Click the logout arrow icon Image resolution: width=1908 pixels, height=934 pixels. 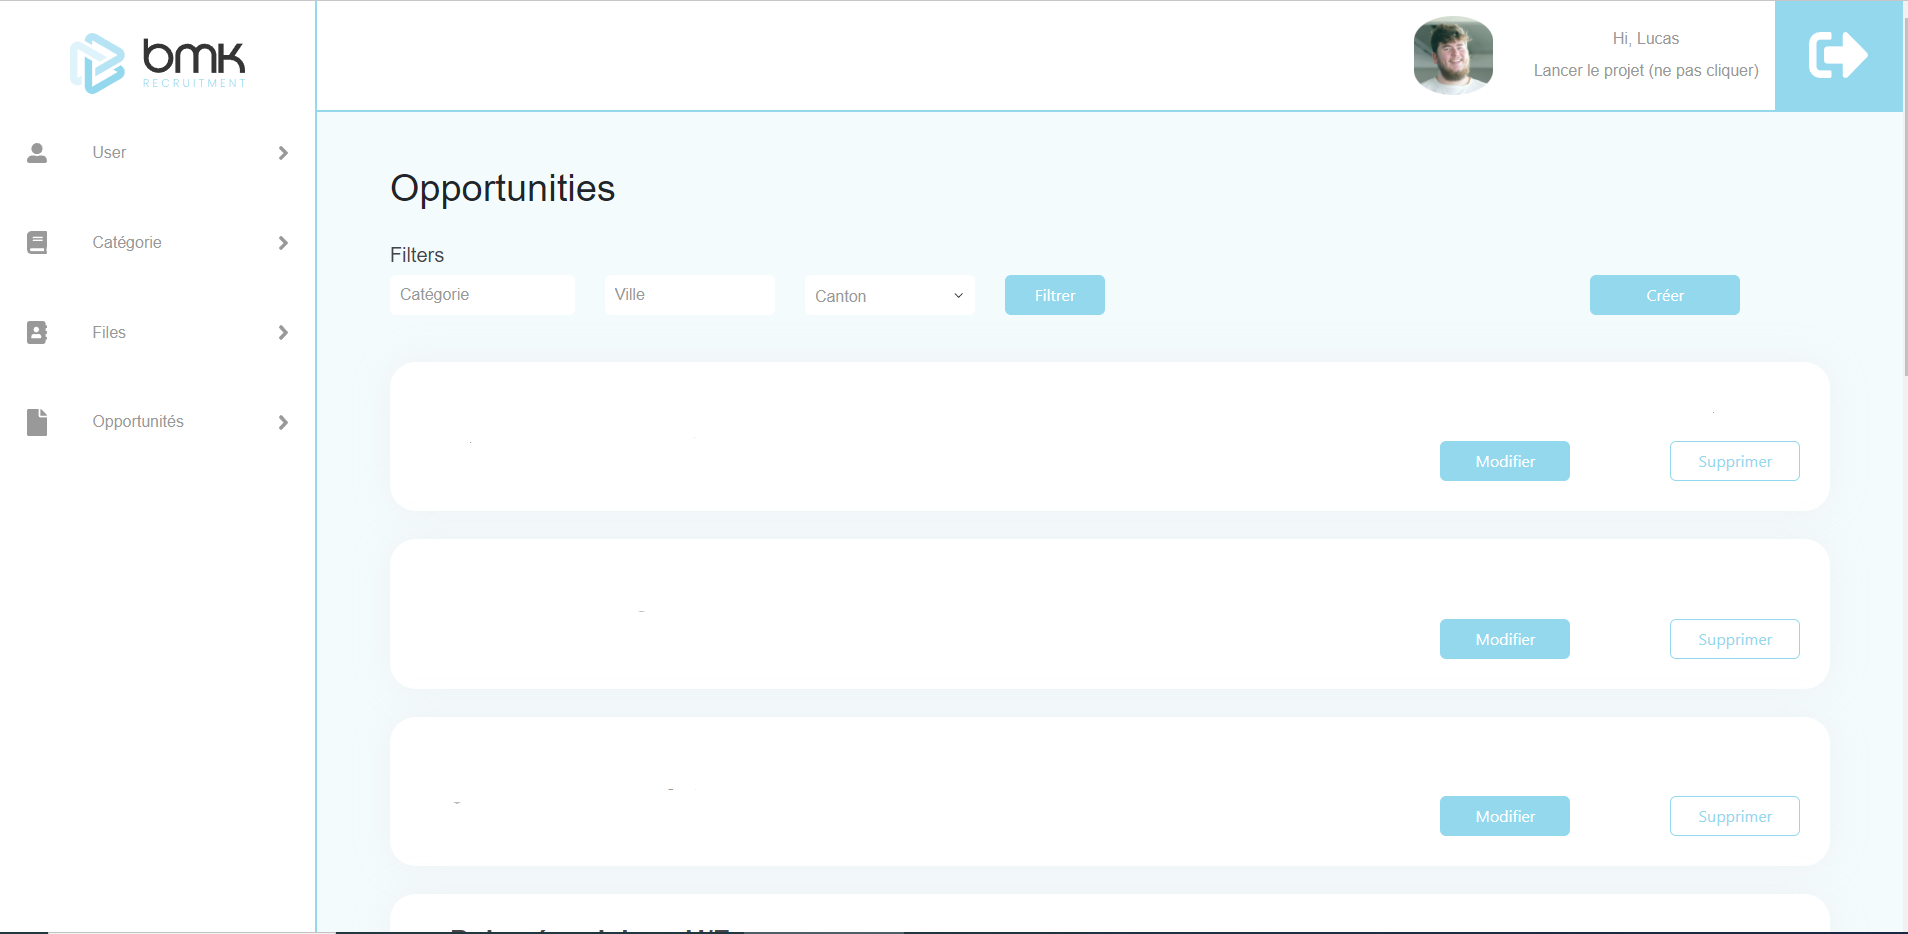tap(1838, 56)
